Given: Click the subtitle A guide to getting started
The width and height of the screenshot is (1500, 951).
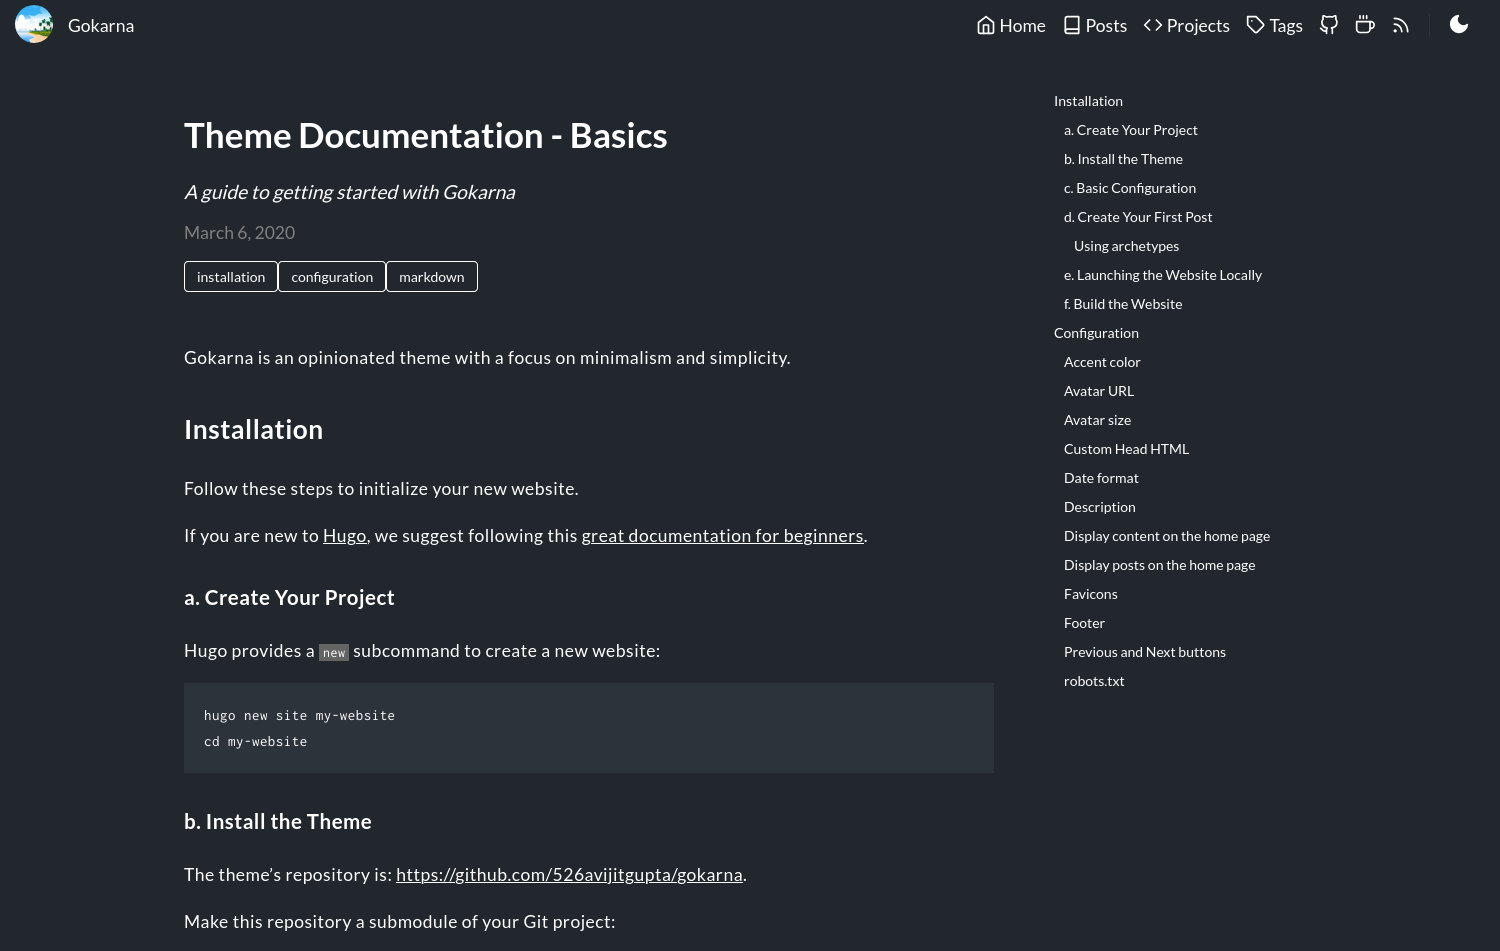Looking at the screenshot, I should pos(350,192).
